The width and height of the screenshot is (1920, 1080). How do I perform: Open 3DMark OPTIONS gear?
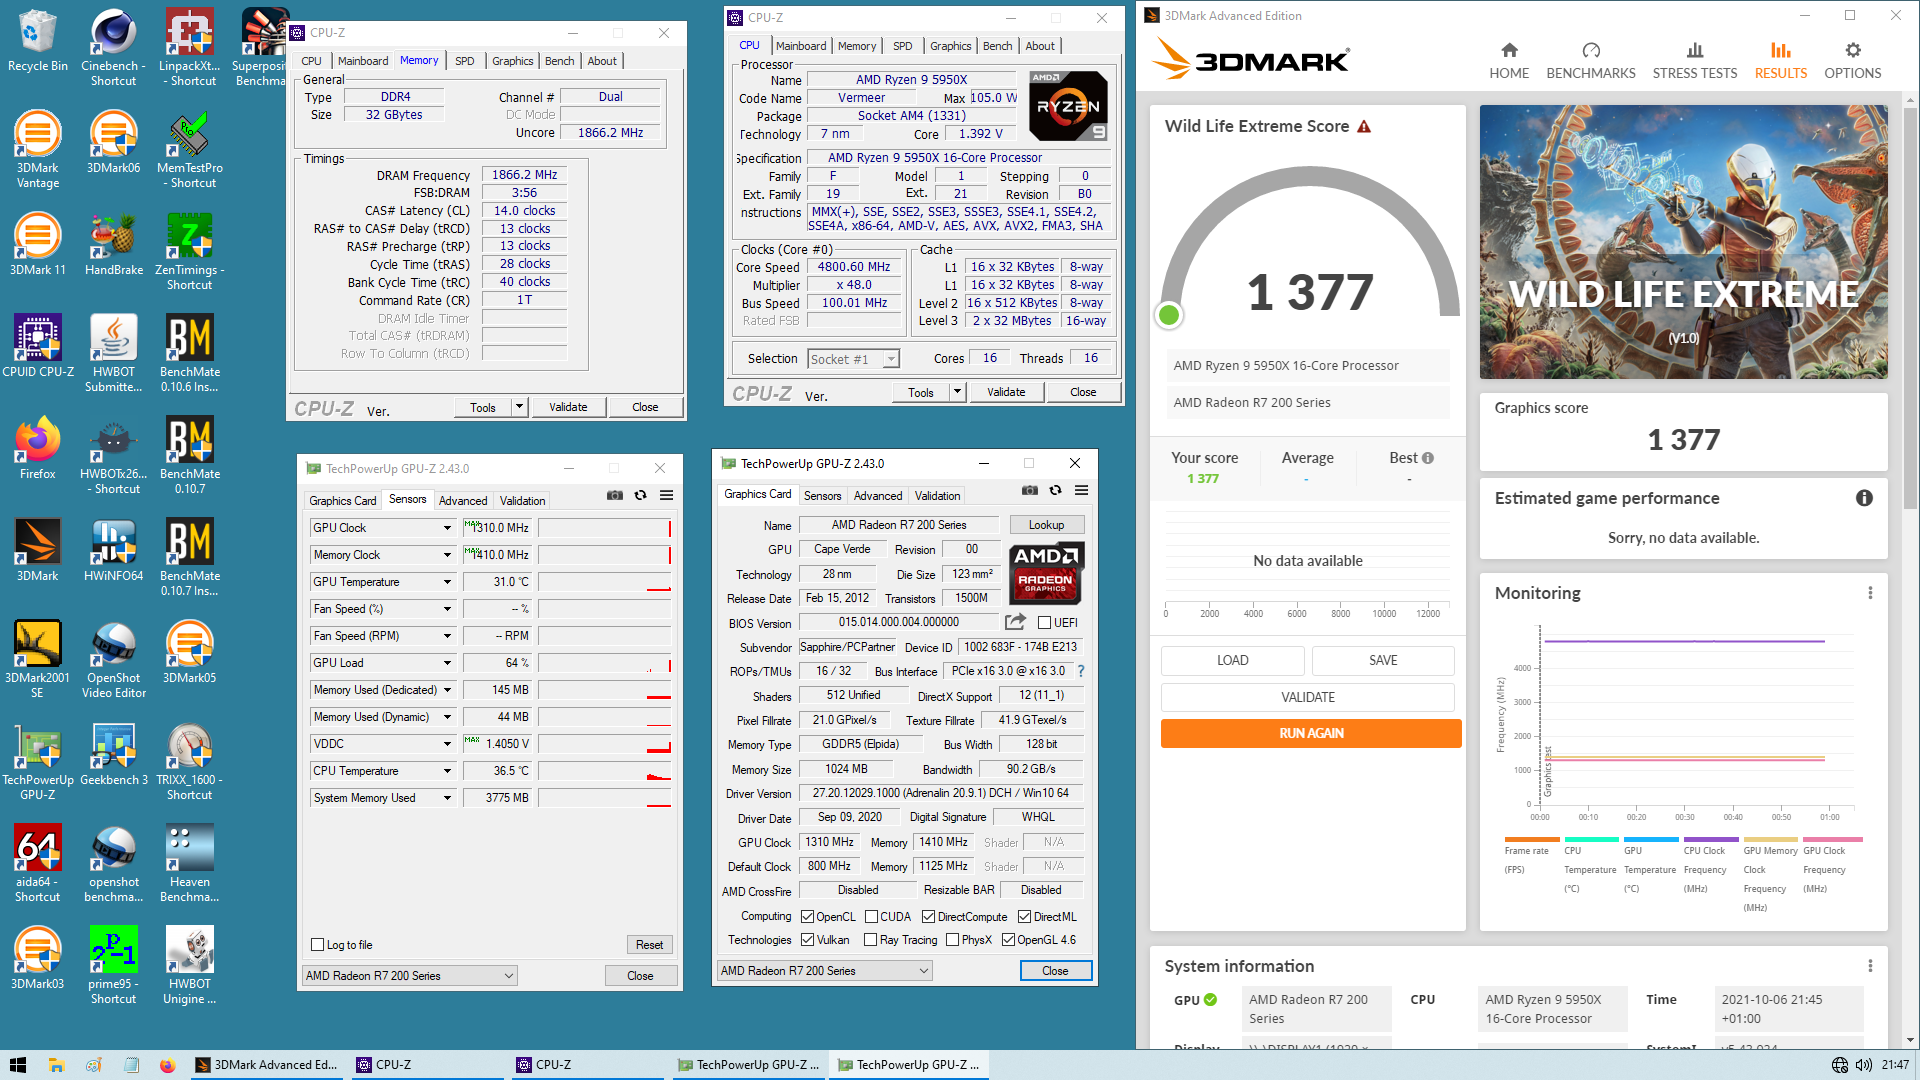[1853, 61]
